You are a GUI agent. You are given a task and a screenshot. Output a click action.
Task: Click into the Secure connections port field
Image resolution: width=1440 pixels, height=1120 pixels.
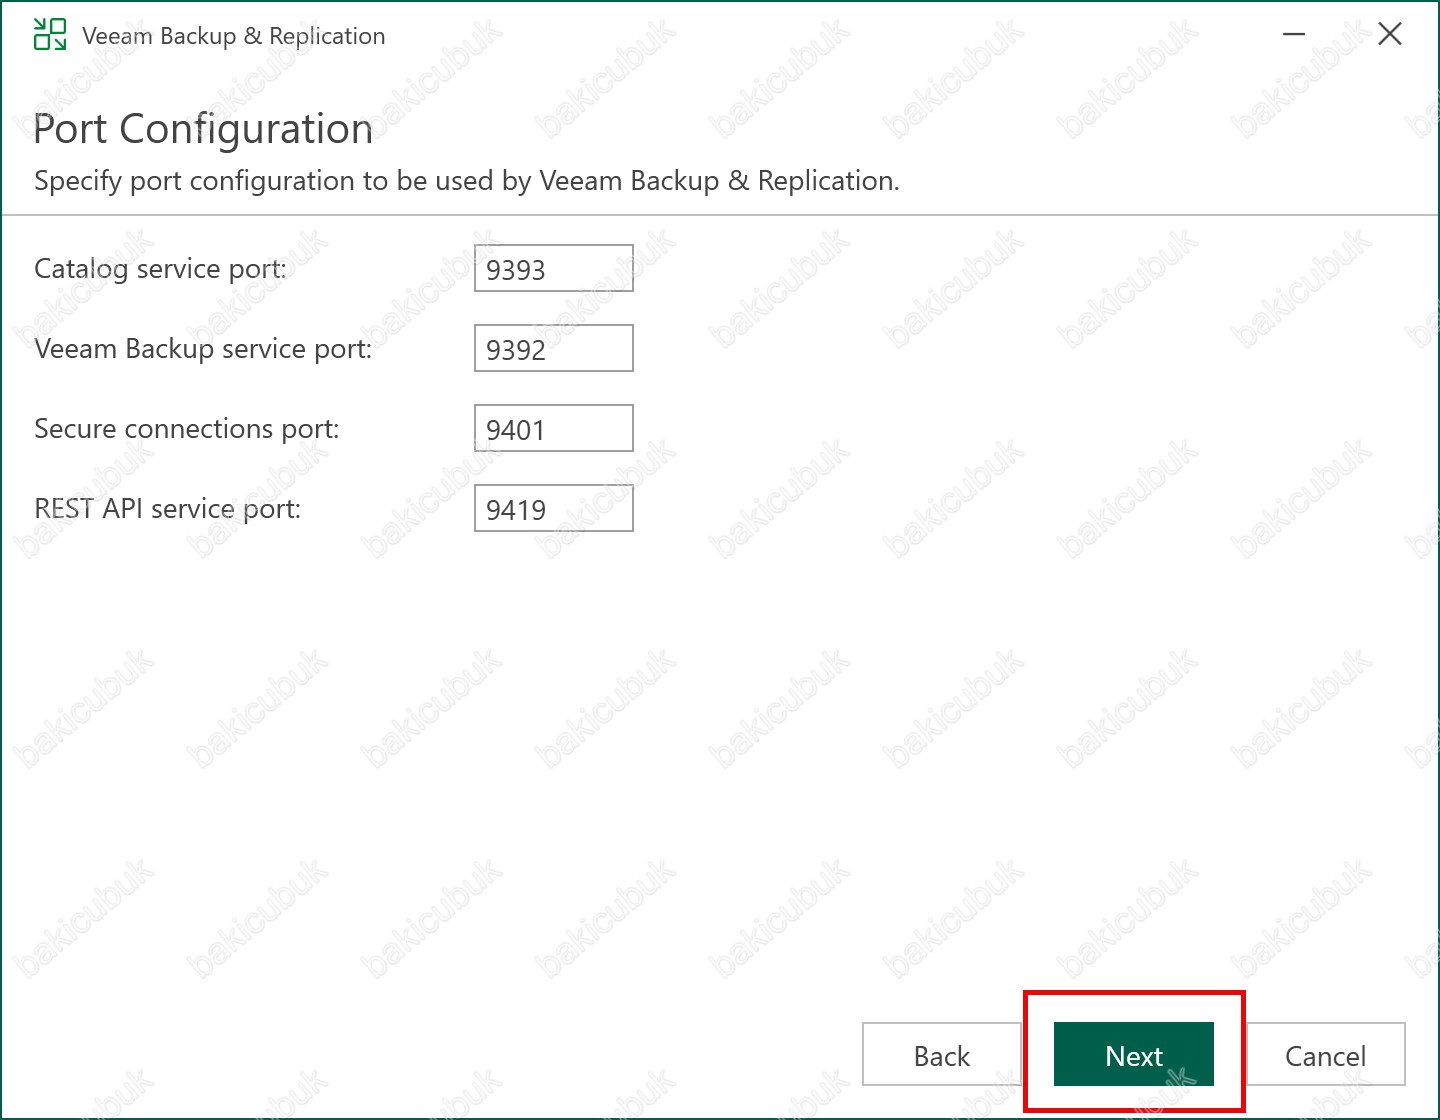[x=553, y=428]
